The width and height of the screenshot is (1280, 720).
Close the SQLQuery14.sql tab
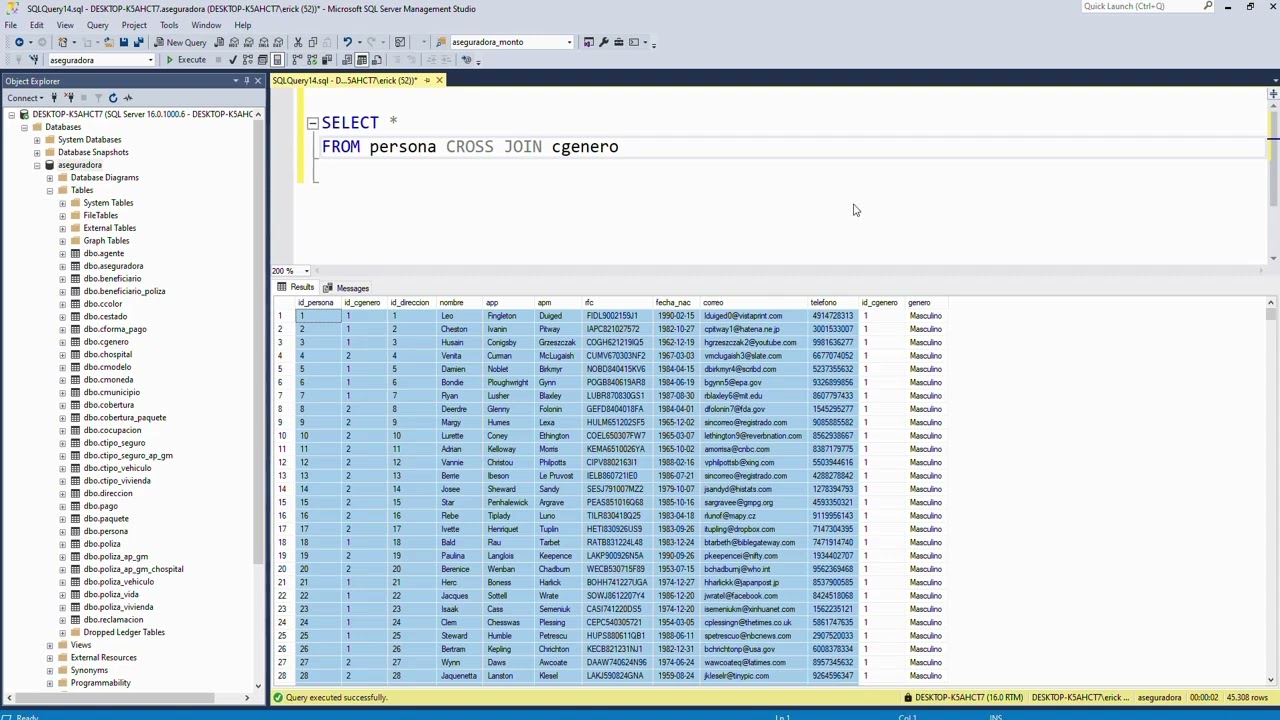pyautogui.click(x=439, y=80)
